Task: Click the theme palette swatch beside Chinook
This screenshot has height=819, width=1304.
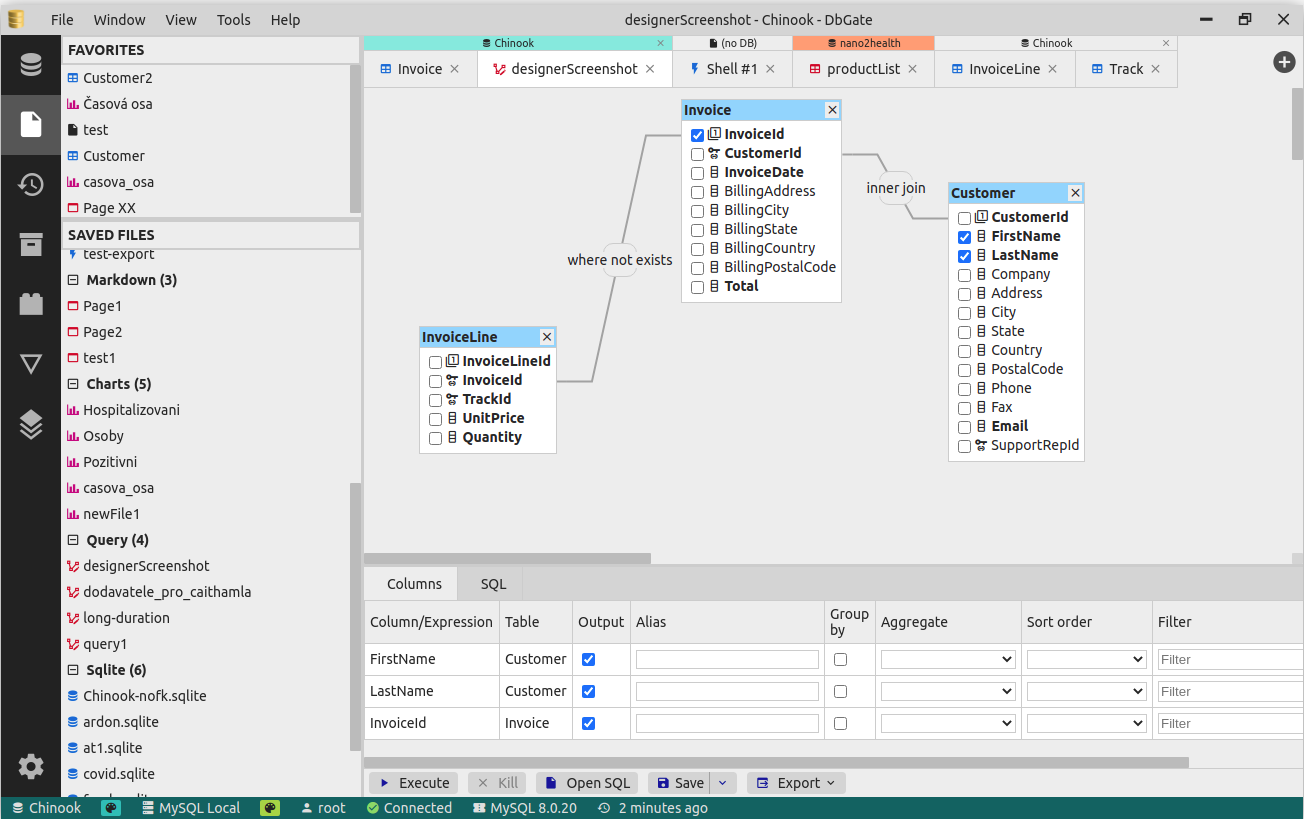Action: 111,808
